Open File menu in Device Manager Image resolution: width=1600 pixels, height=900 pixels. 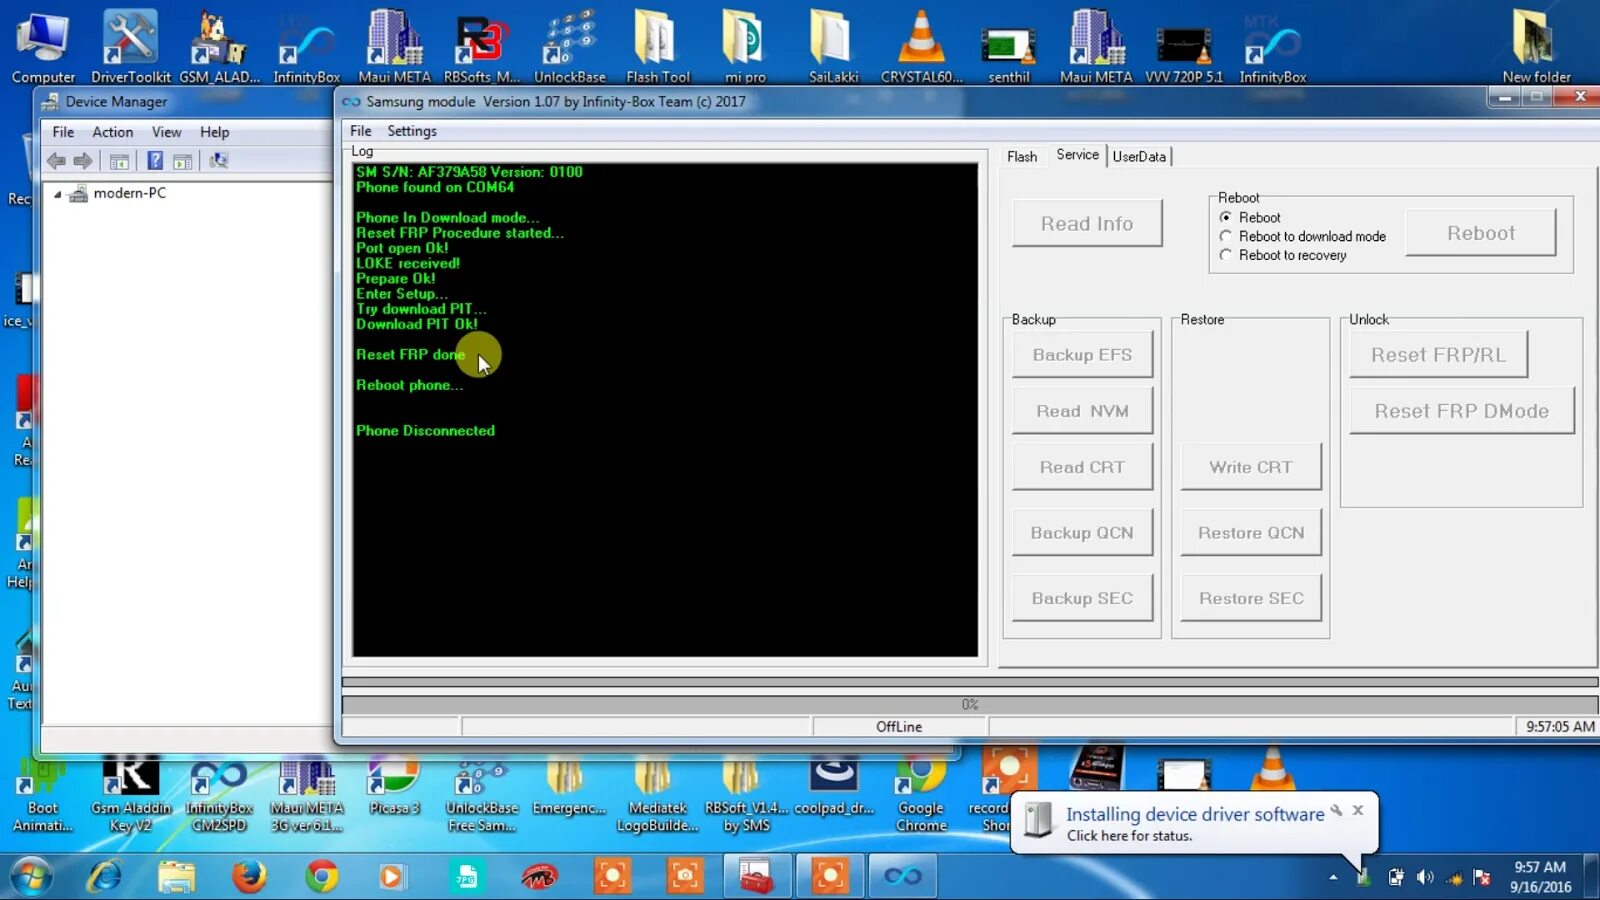63,132
